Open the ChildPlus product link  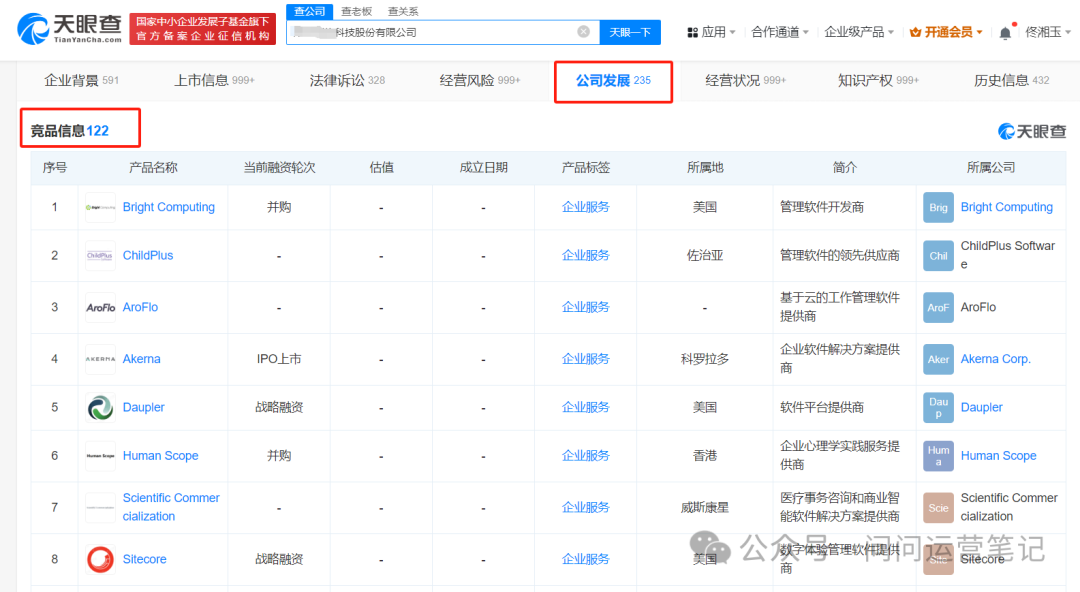(148, 256)
